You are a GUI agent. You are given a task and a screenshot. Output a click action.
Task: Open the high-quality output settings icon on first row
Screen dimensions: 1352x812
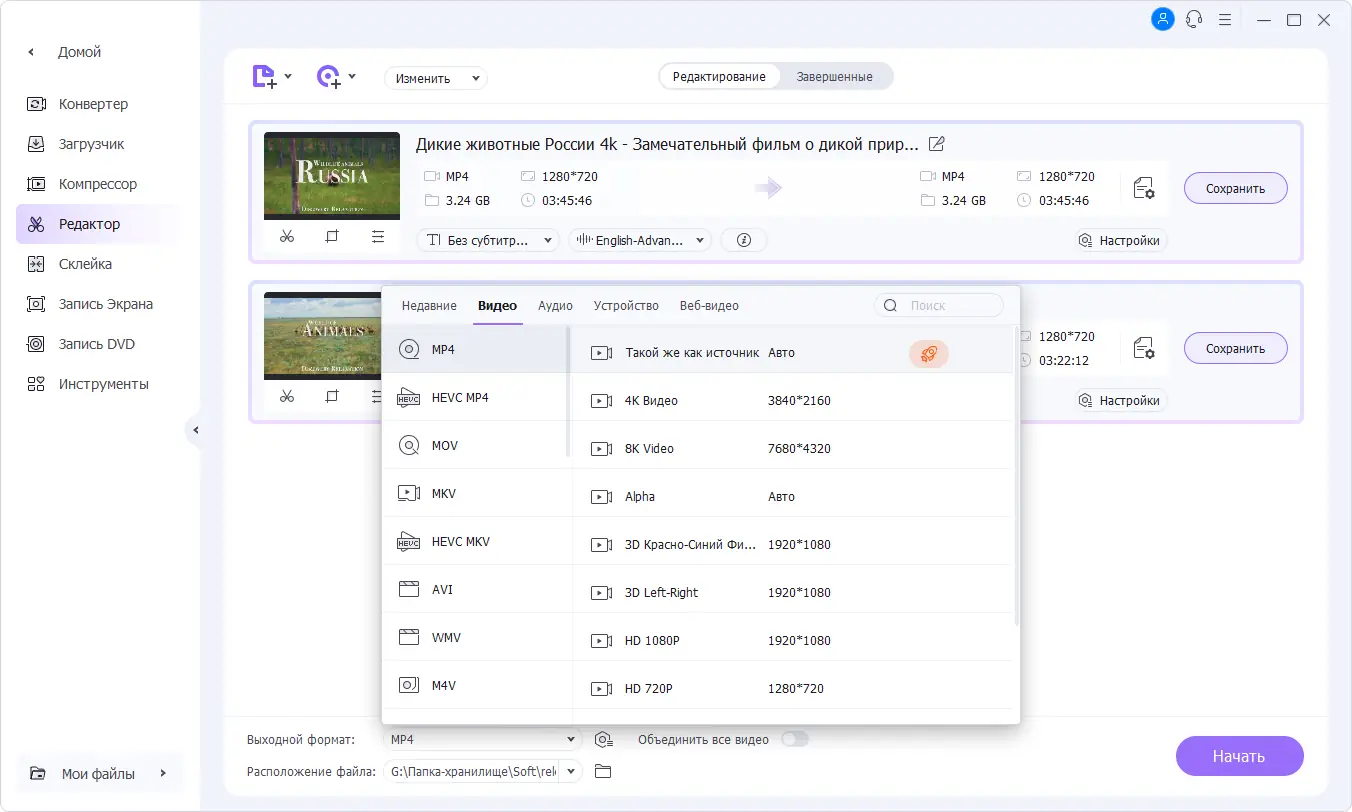point(1144,187)
